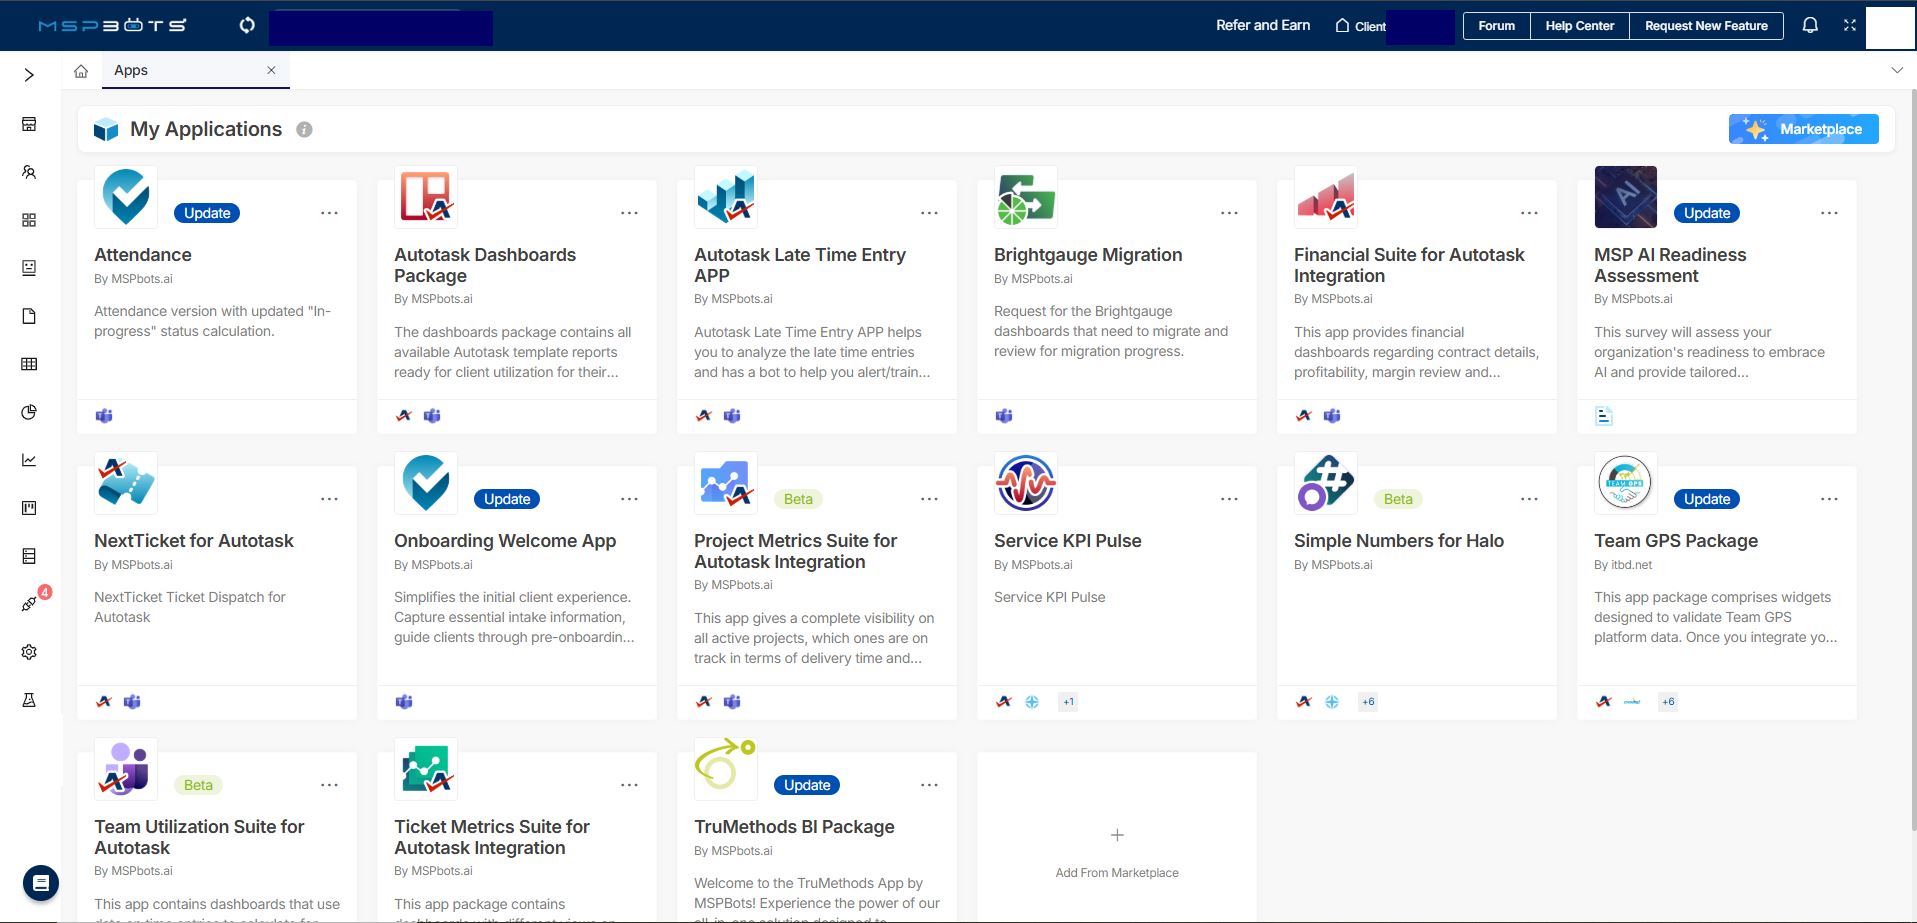
Task: Click Add From Marketplace tile
Action: pos(1116,852)
